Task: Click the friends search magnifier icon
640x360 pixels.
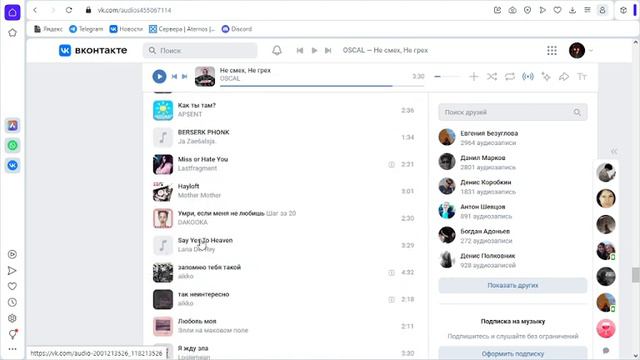Action: [577, 112]
